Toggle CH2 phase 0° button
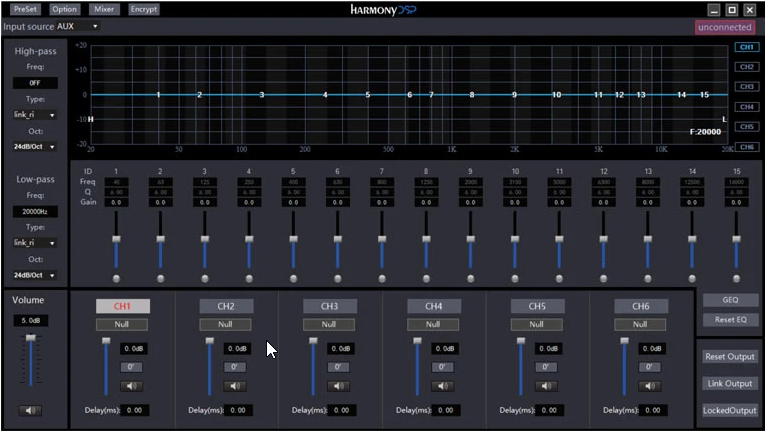 [x=235, y=367]
